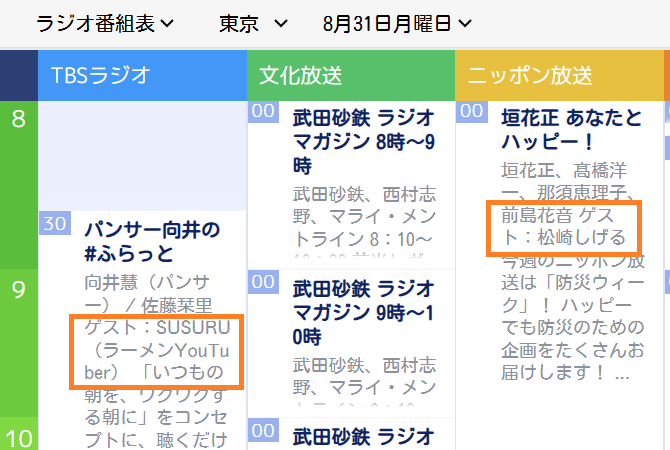Click the text 垣花正、高橋洋一
670x450 pixels.
click(564, 181)
